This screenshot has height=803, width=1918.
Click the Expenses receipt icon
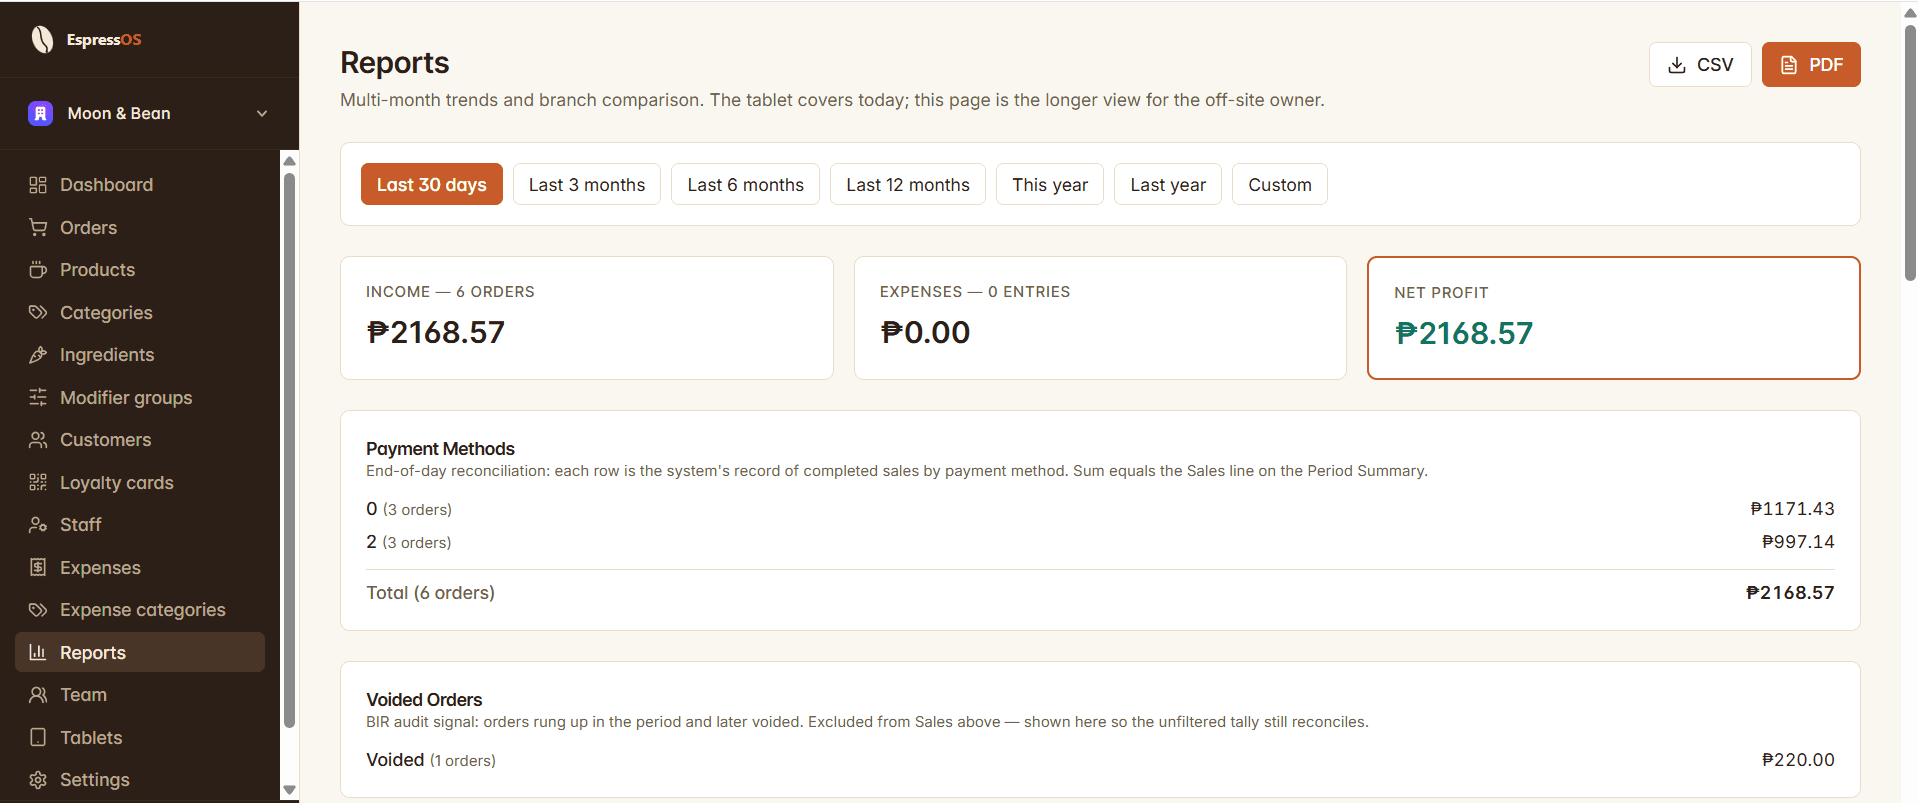click(x=38, y=568)
